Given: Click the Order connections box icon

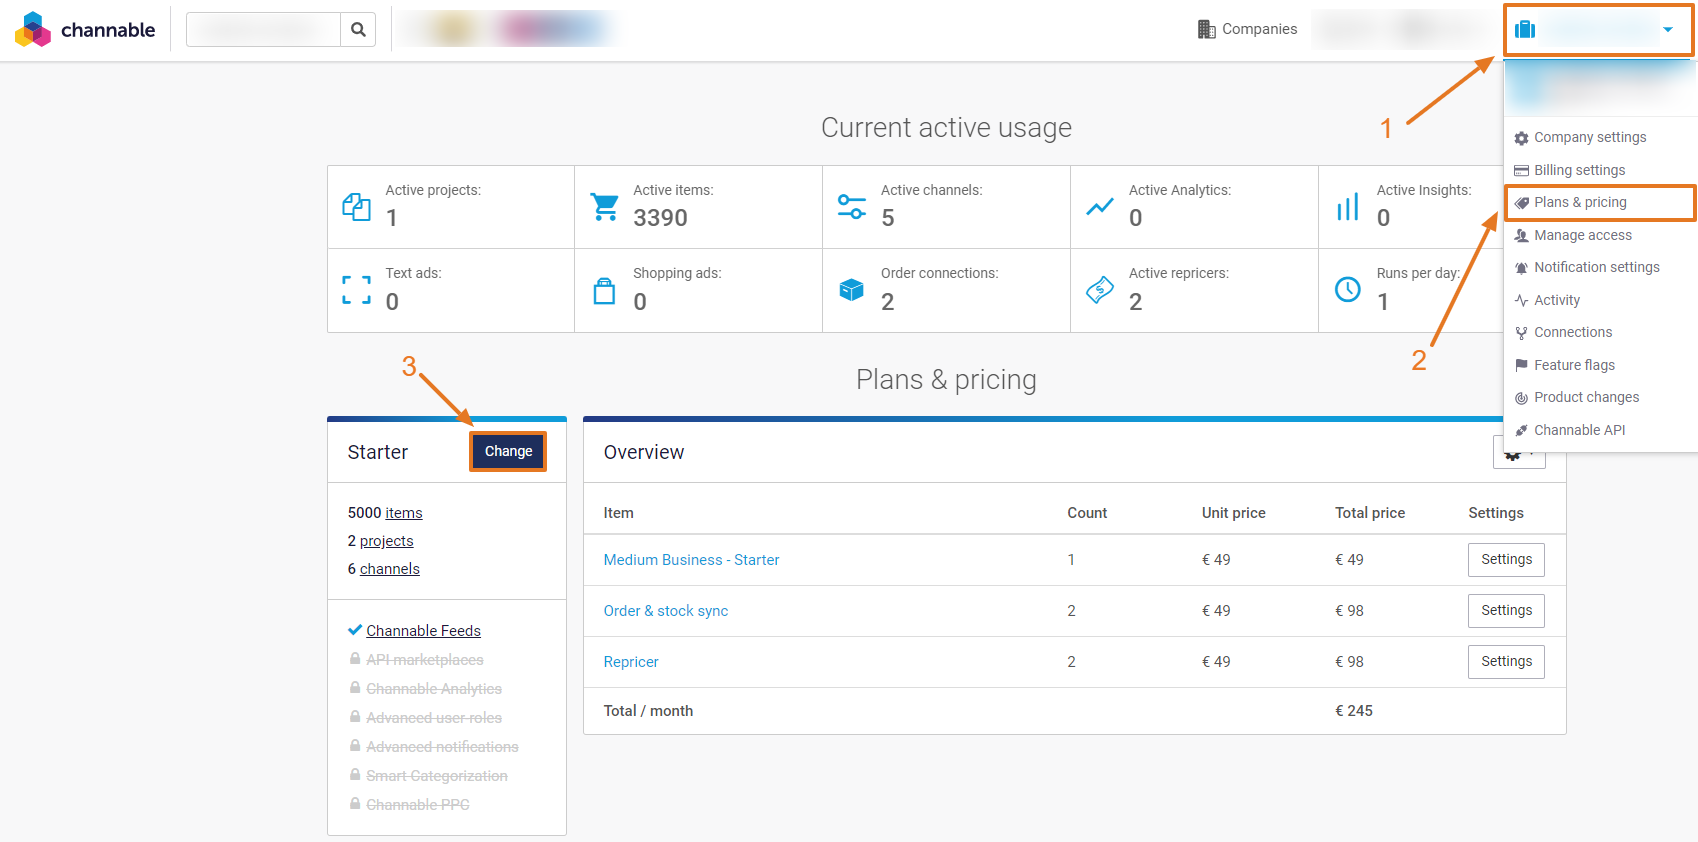Looking at the screenshot, I should click(852, 290).
